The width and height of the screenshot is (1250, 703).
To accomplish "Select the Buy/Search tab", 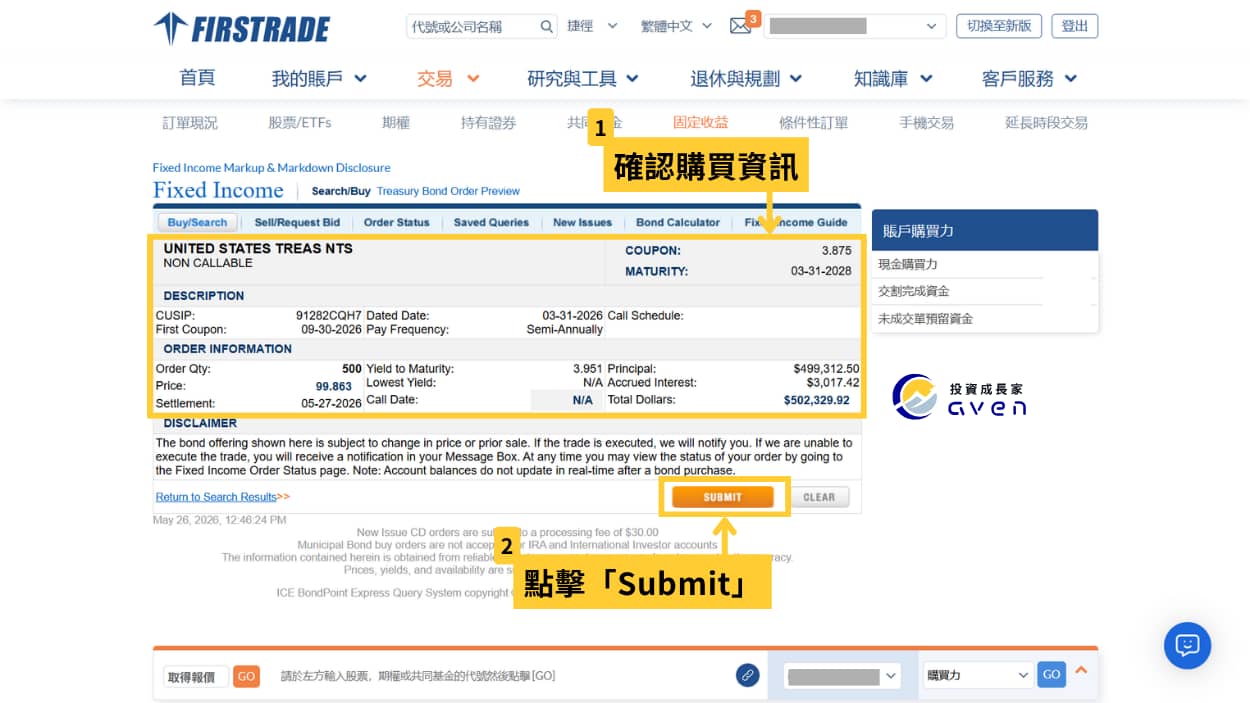I will click(197, 223).
